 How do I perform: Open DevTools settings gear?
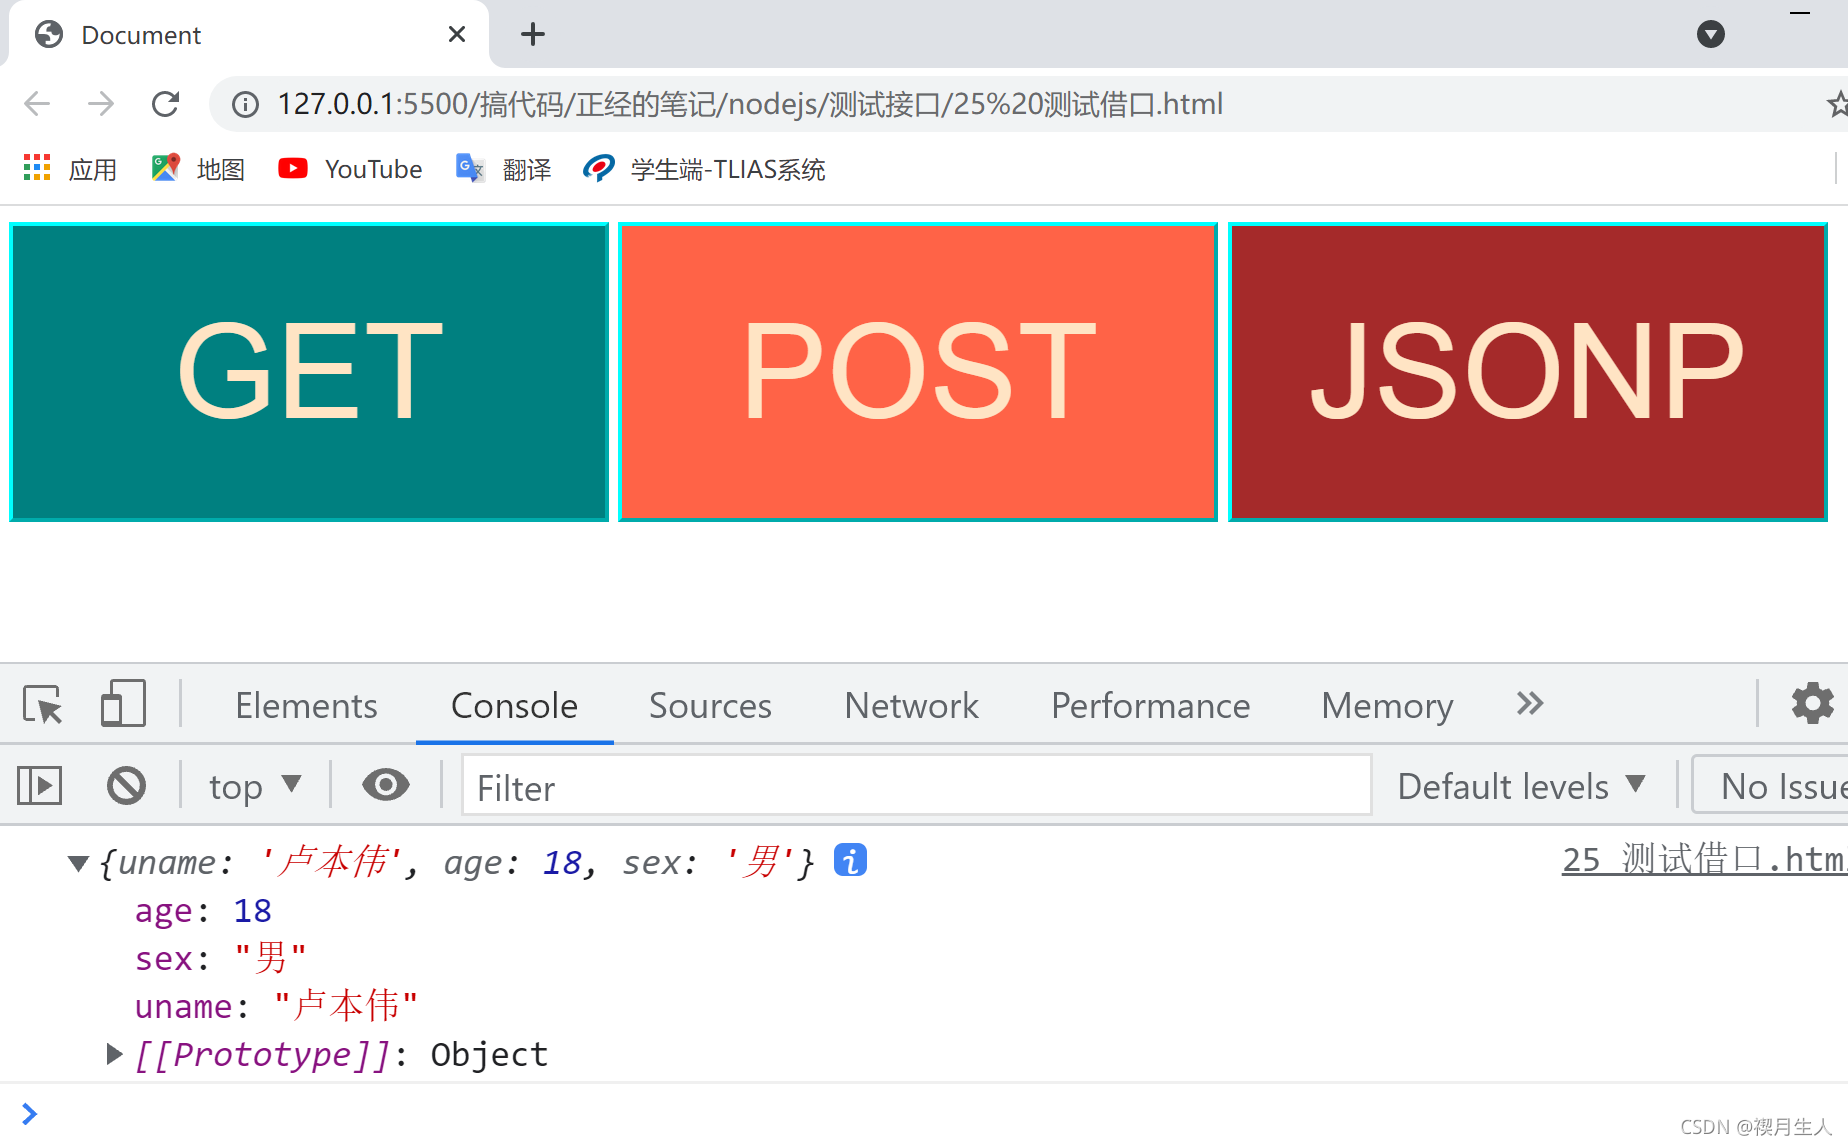tap(1812, 703)
